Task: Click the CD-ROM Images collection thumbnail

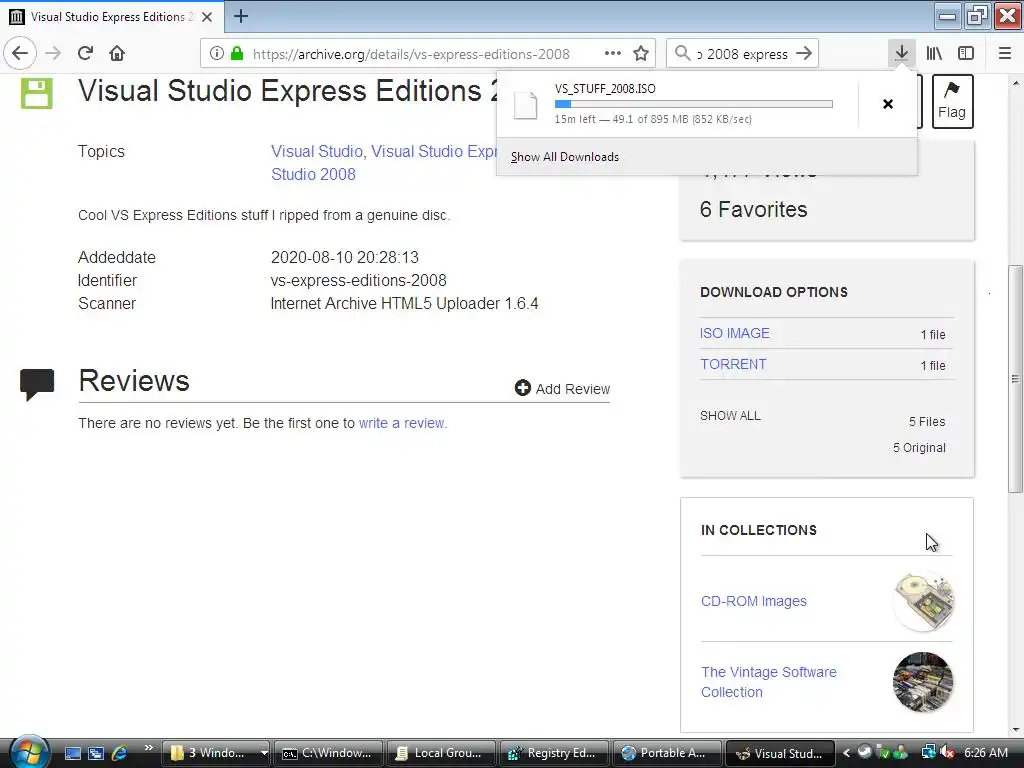Action: click(x=923, y=601)
